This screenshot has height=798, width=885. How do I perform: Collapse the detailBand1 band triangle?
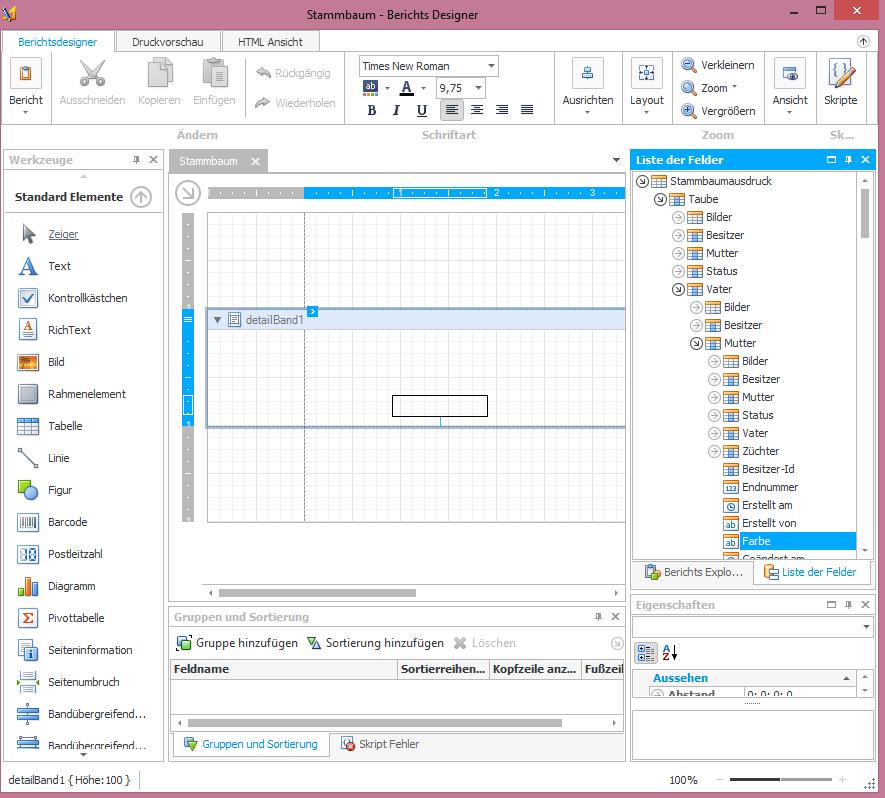[x=217, y=320]
